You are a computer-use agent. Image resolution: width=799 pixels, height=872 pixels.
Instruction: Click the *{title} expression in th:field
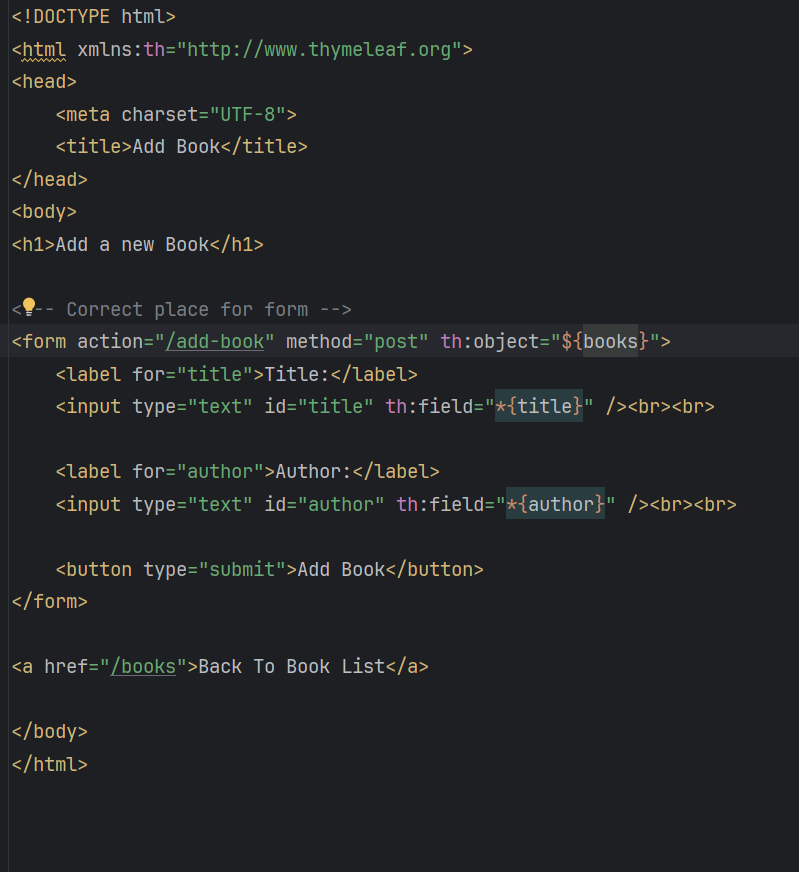(x=539, y=406)
